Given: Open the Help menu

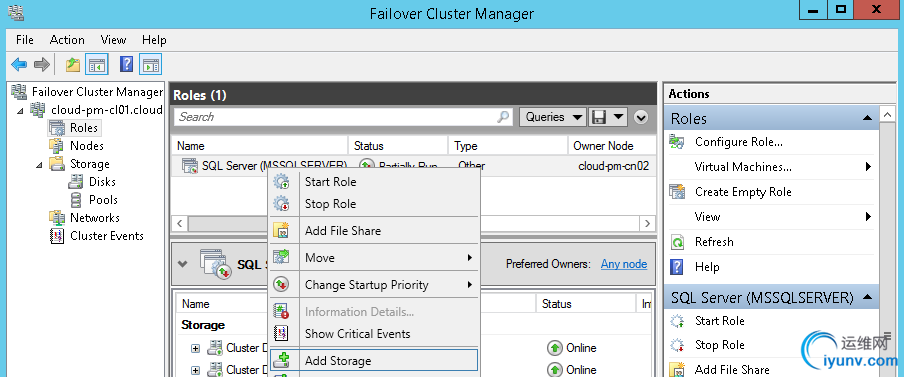Looking at the screenshot, I should point(154,40).
